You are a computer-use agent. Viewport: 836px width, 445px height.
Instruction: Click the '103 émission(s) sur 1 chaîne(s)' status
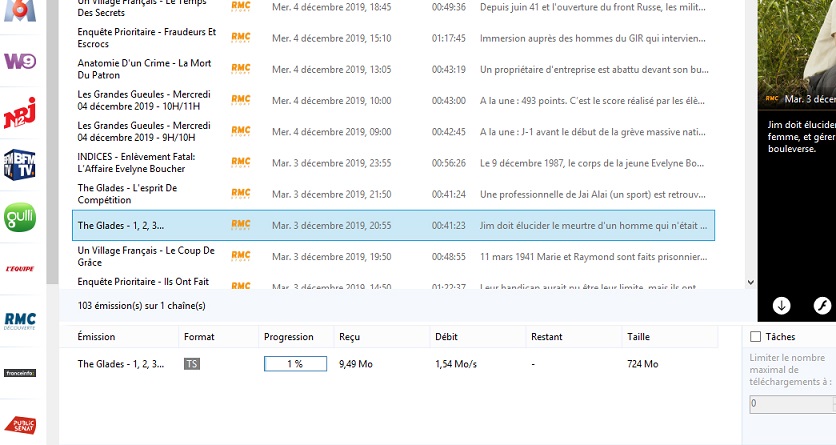tap(141, 306)
